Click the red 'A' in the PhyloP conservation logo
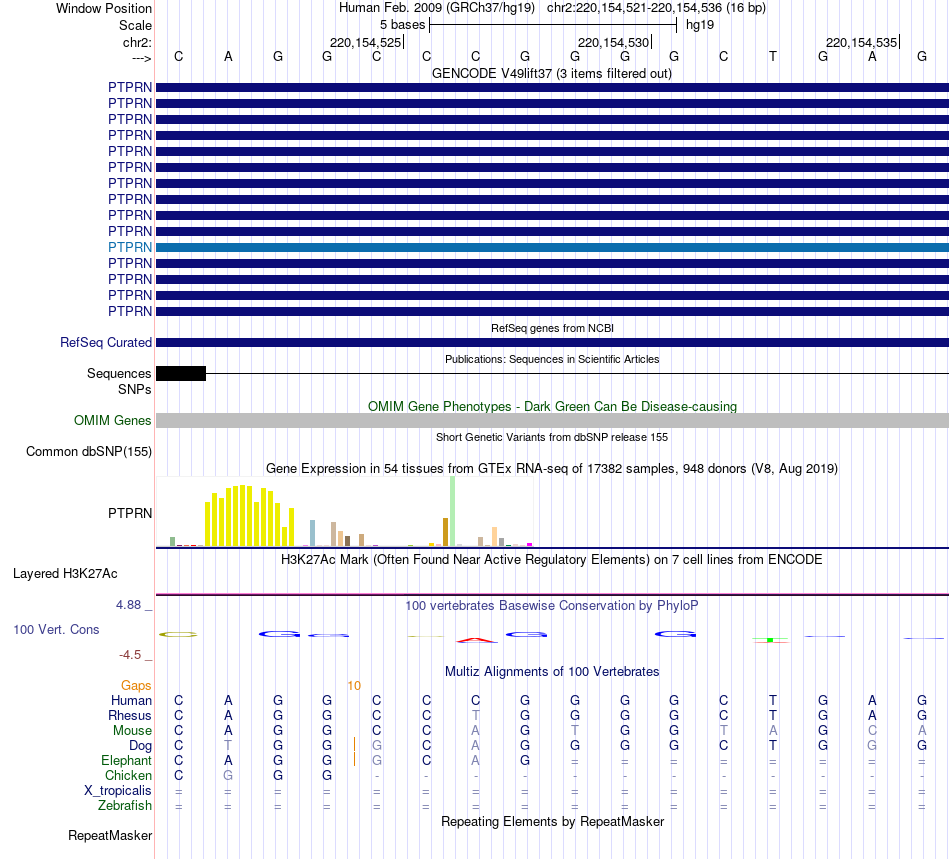The image size is (950, 859). click(x=476, y=640)
